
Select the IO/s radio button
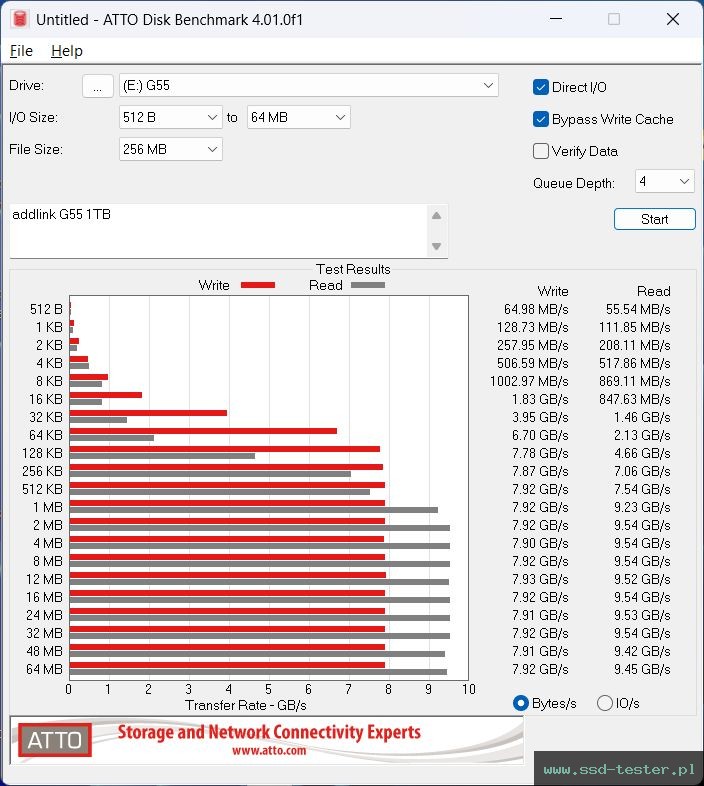pyautogui.click(x=605, y=703)
